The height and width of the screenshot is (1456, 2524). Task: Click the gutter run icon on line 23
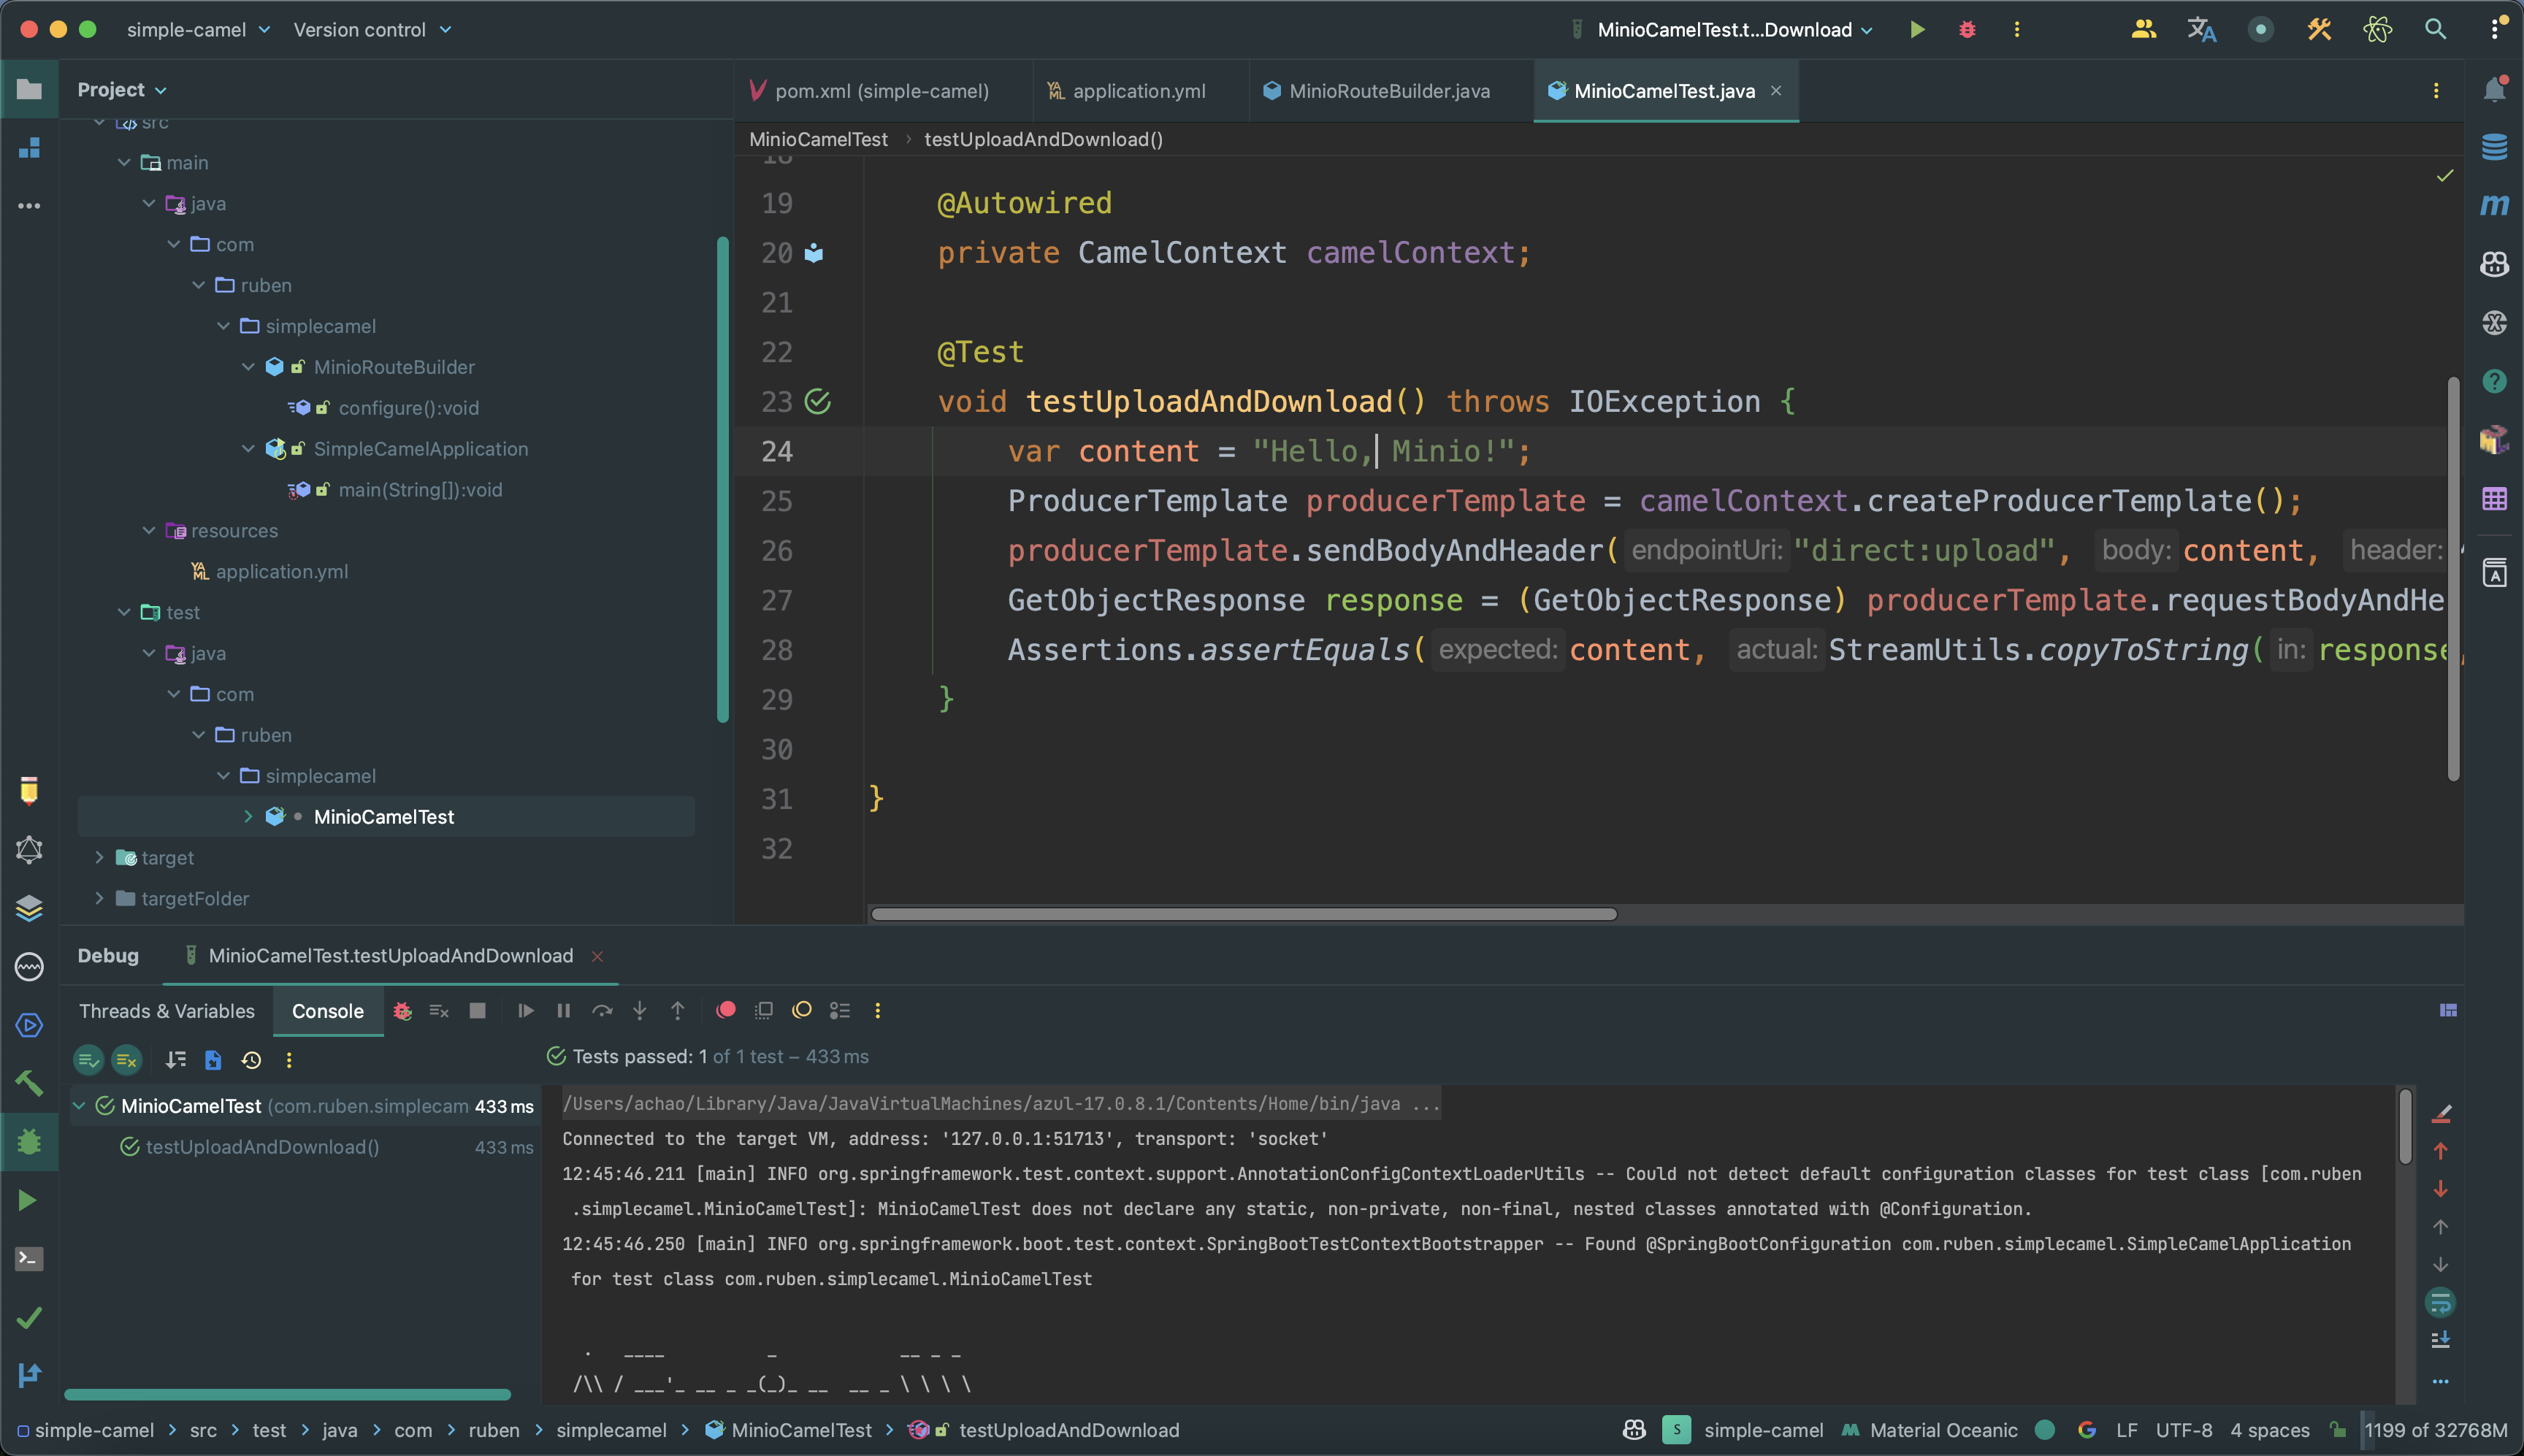pyautogui.click(x=818, y=402)
